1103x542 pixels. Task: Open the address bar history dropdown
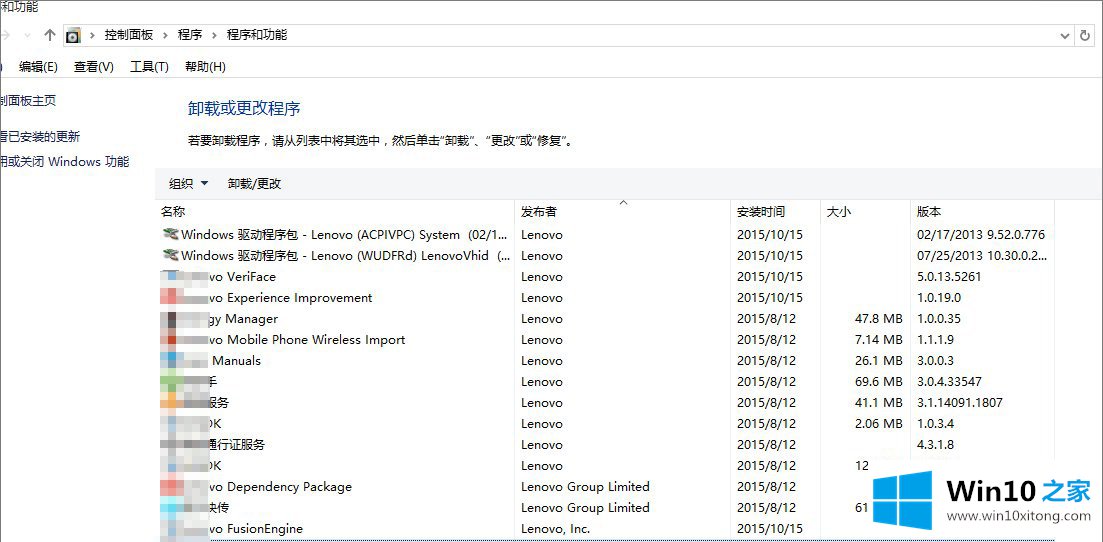(1064, 35)
